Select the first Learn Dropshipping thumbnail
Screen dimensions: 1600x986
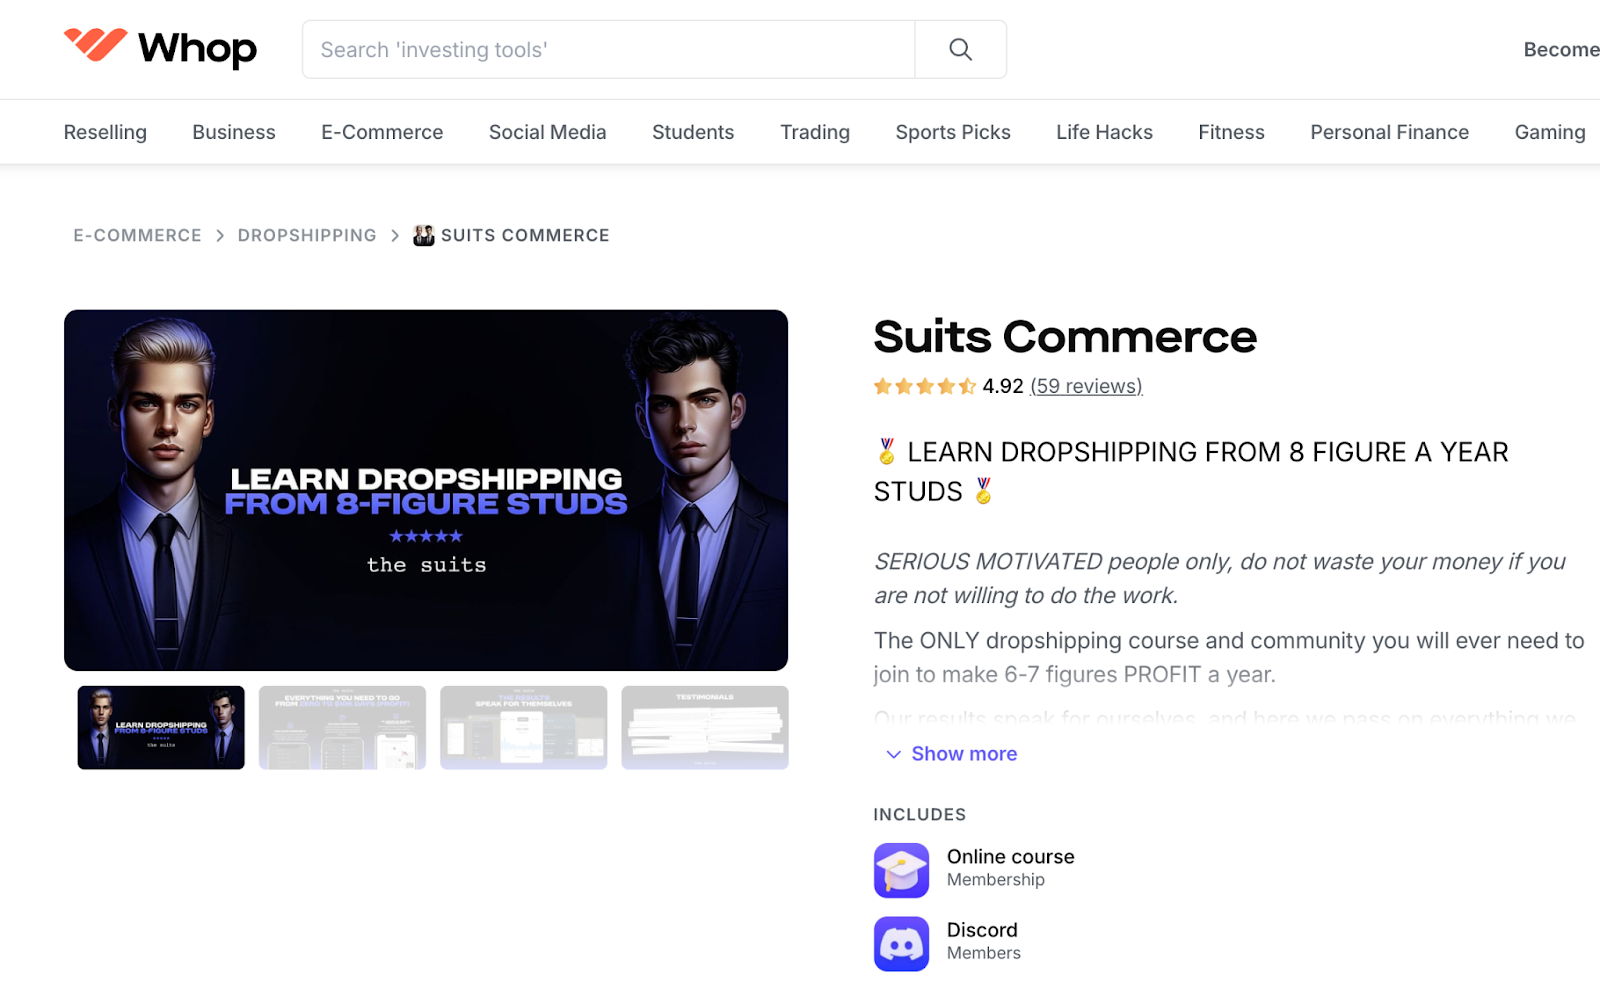[x=161, y=727]
